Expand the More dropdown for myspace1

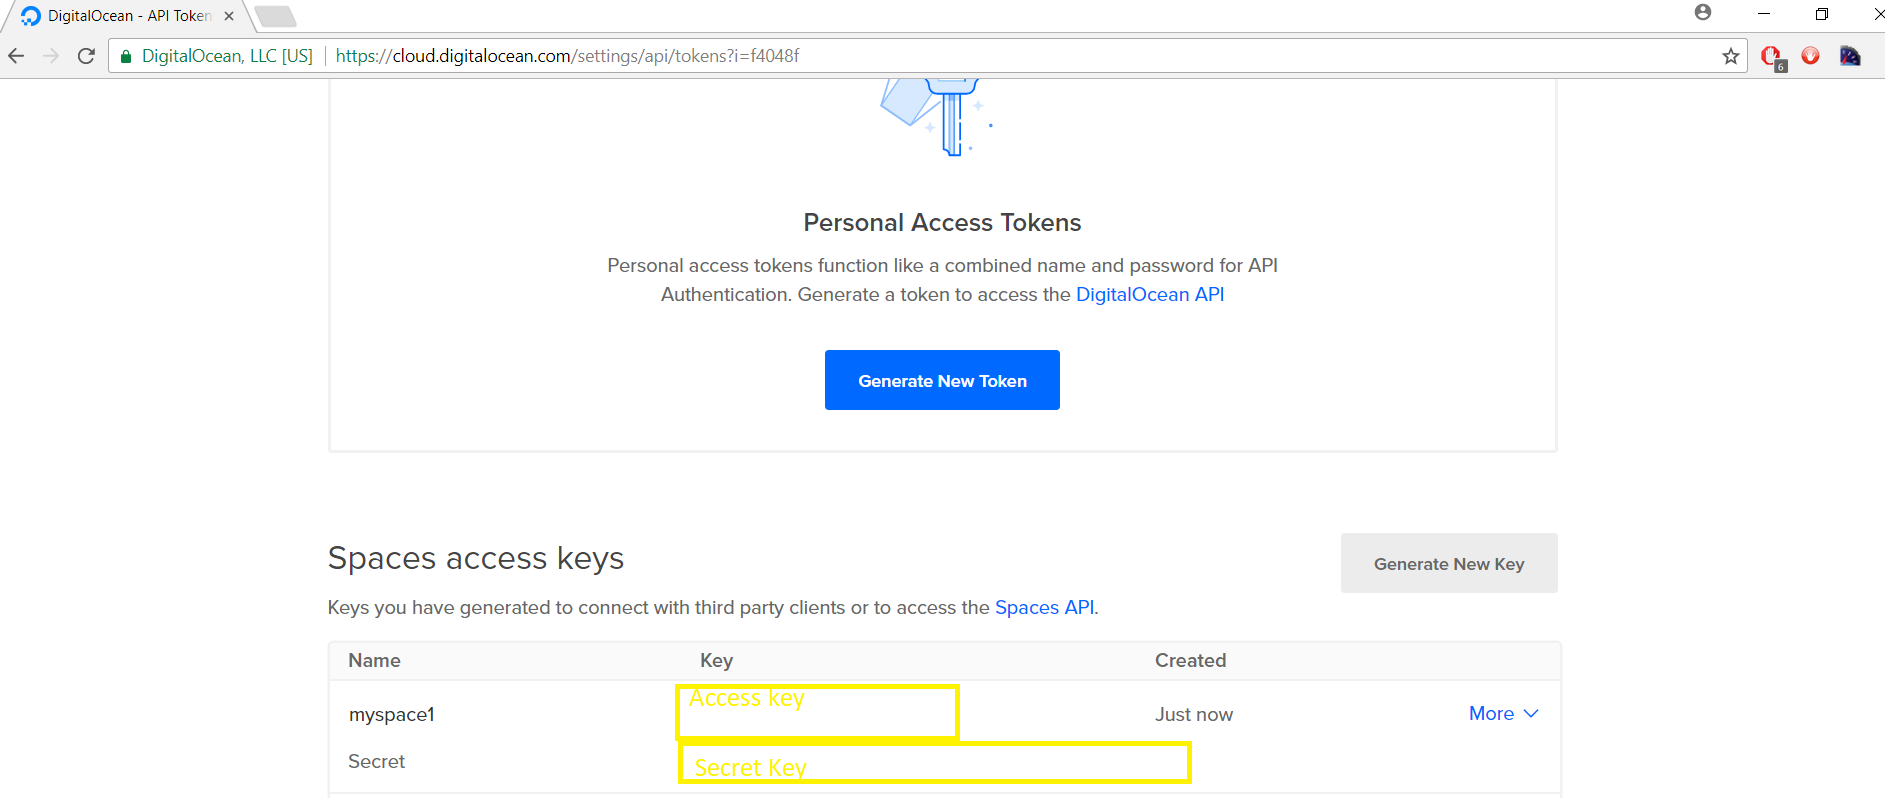coord(1502,713)
